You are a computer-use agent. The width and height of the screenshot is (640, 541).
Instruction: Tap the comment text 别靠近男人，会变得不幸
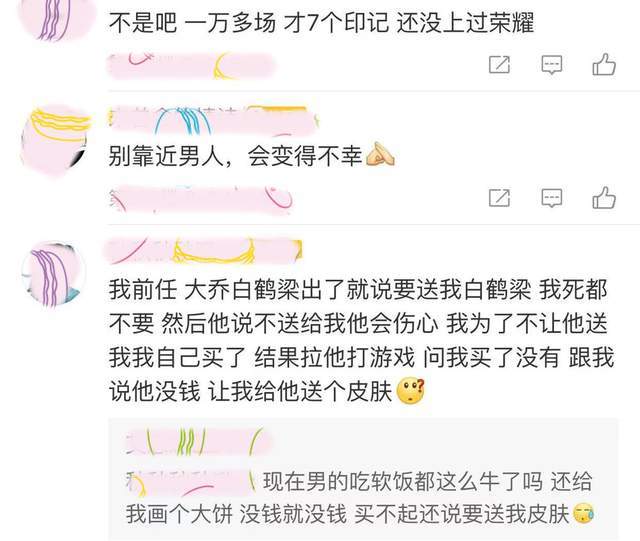(235, 156)
